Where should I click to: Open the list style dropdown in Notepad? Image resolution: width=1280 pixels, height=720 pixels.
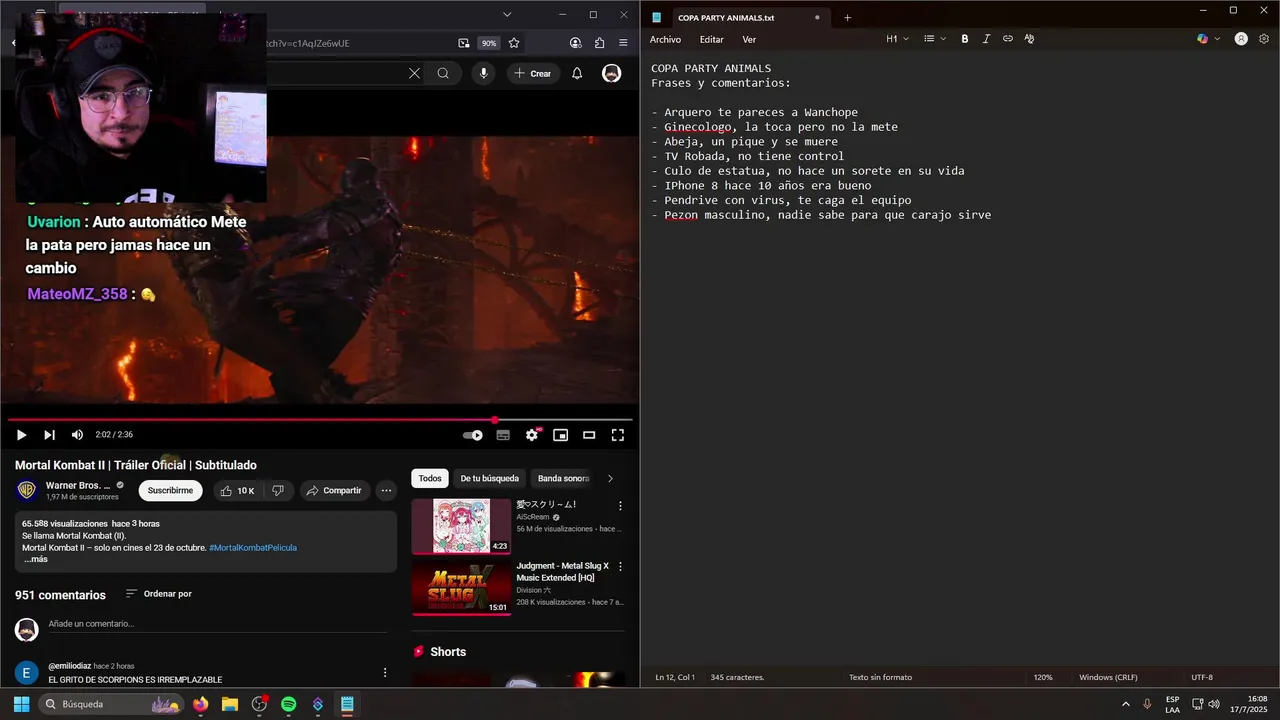[934, 39]
